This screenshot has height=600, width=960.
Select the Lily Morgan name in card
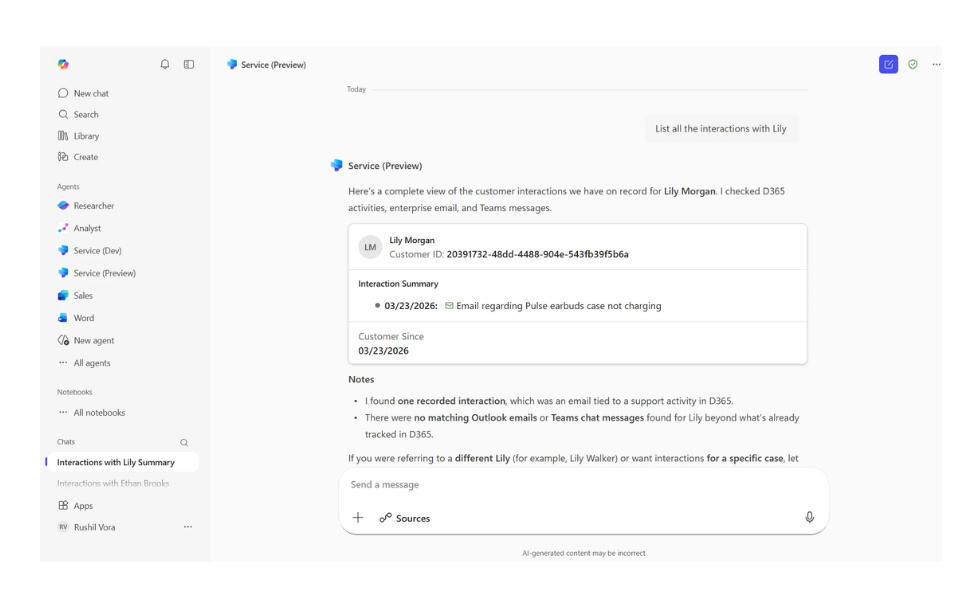point(412,240)
